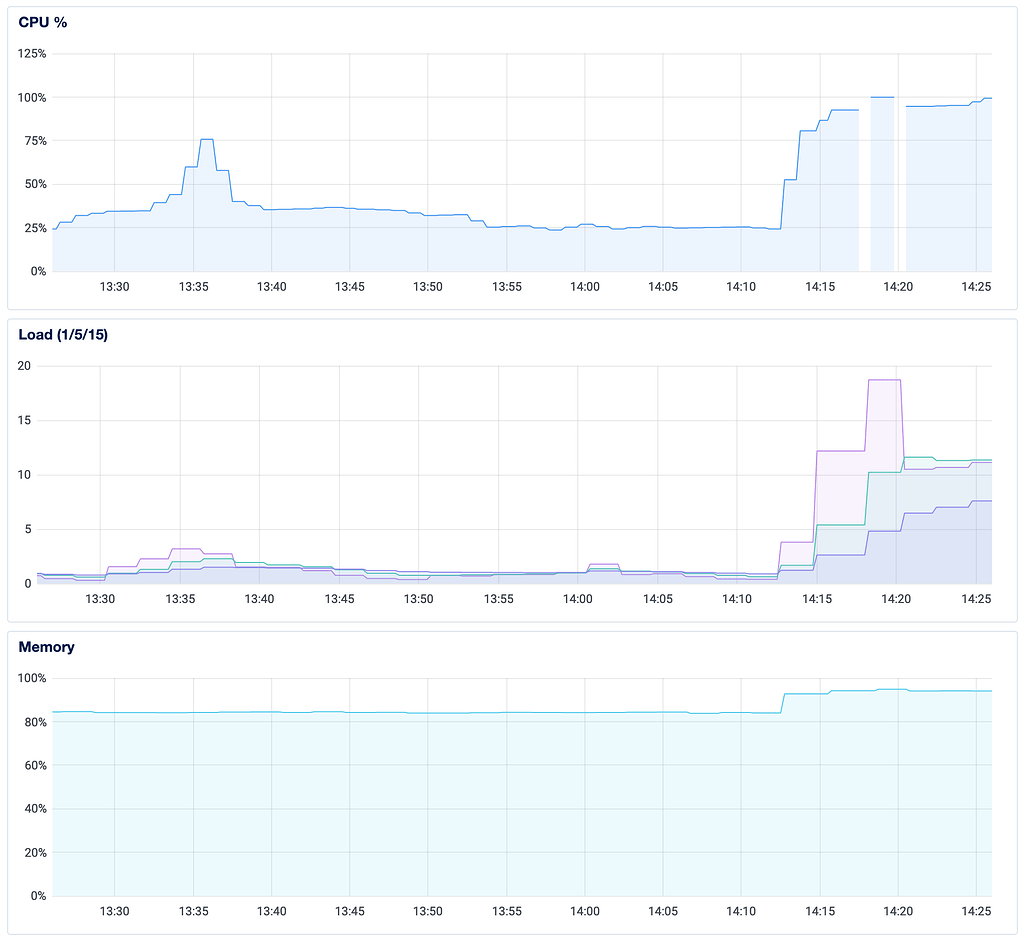Click the Load (1/5/15) chart title
The width and height of the screenshot is (1023, 940).
pyautogui.click(x=63, y=335)
